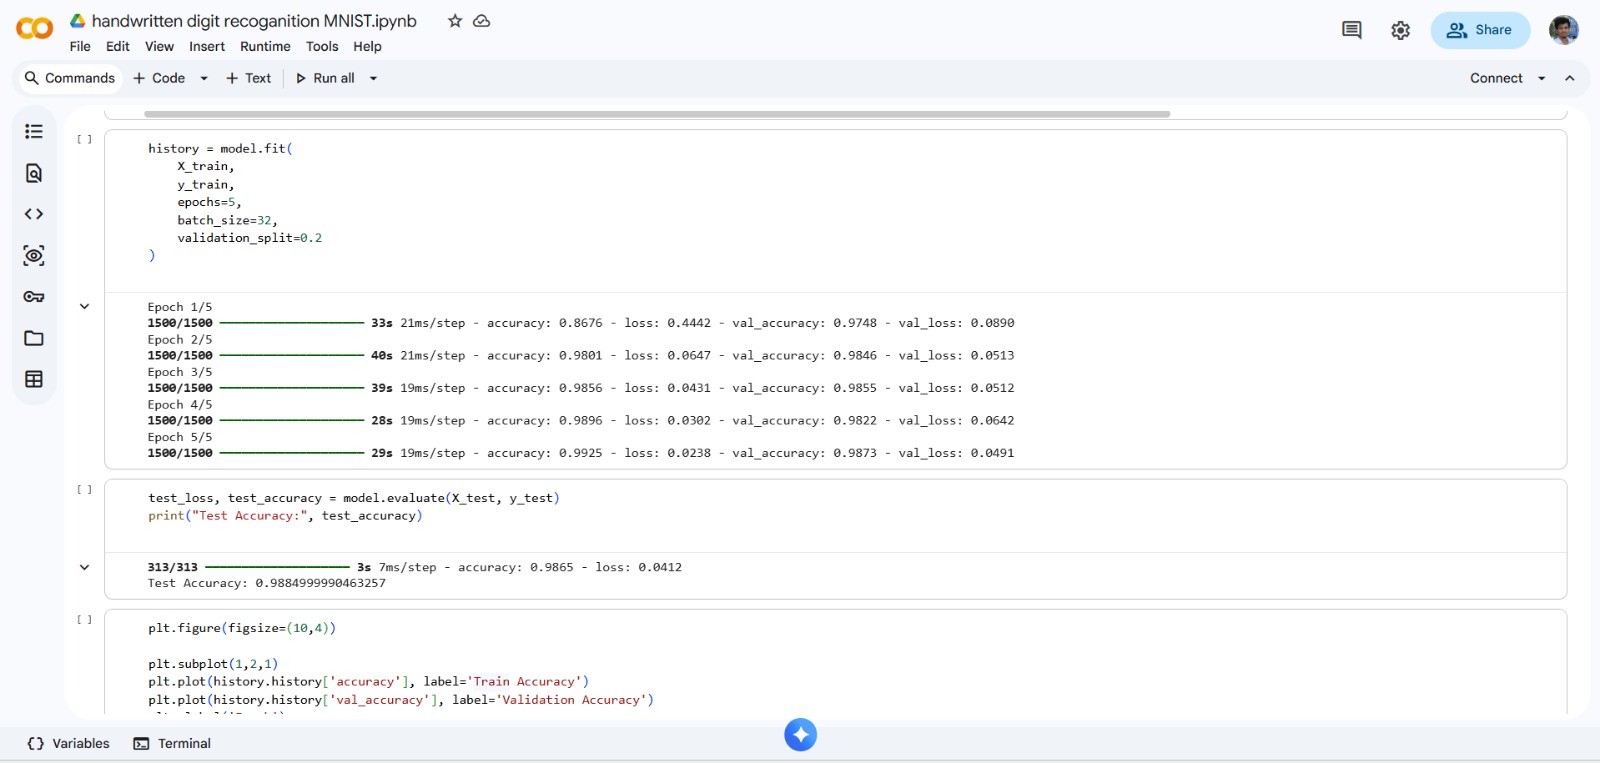Run the model.evaluate code cell
Screen dimensions: 1600x763
tap(85, 490)
